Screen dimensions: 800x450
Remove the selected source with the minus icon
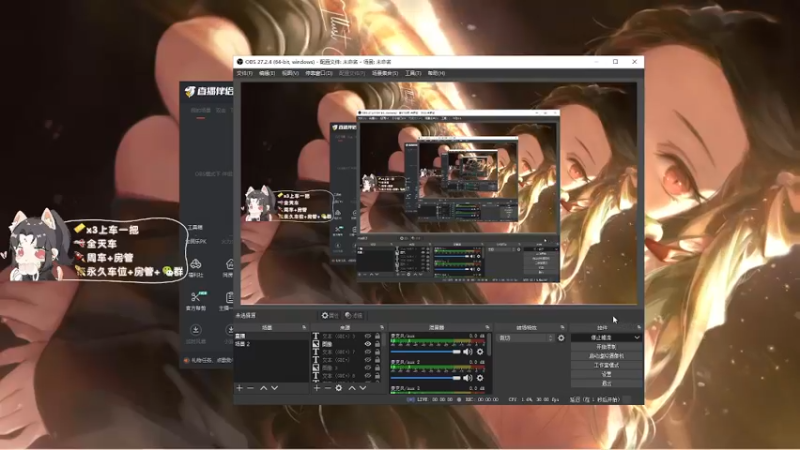pyautogui.click(x=328, y=388)
